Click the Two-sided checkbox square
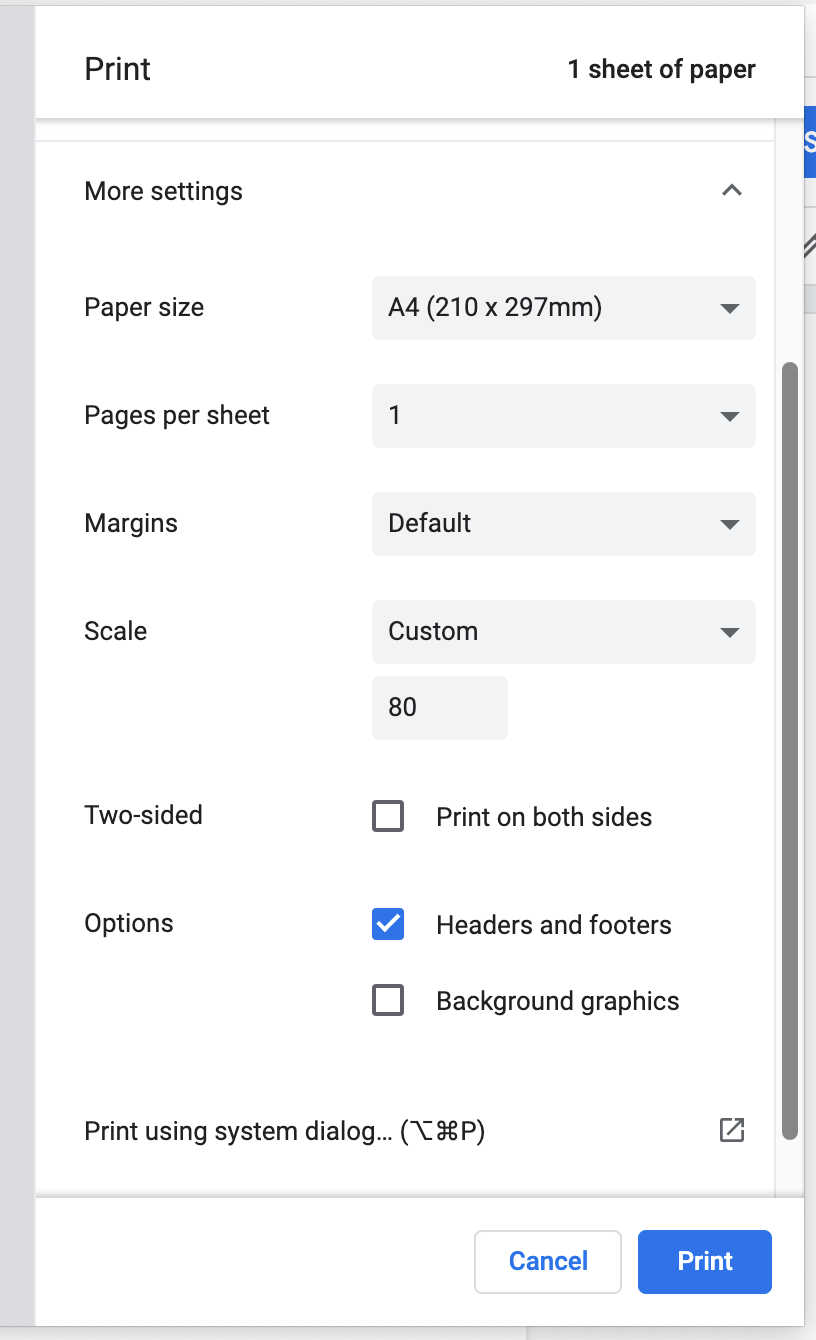 pyautogui.click(x=388, y=816)
